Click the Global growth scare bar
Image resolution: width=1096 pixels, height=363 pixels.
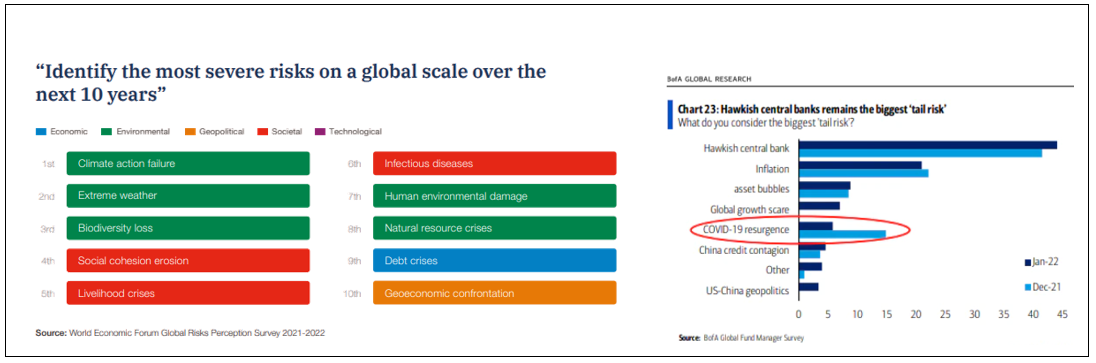coord(819,206)
